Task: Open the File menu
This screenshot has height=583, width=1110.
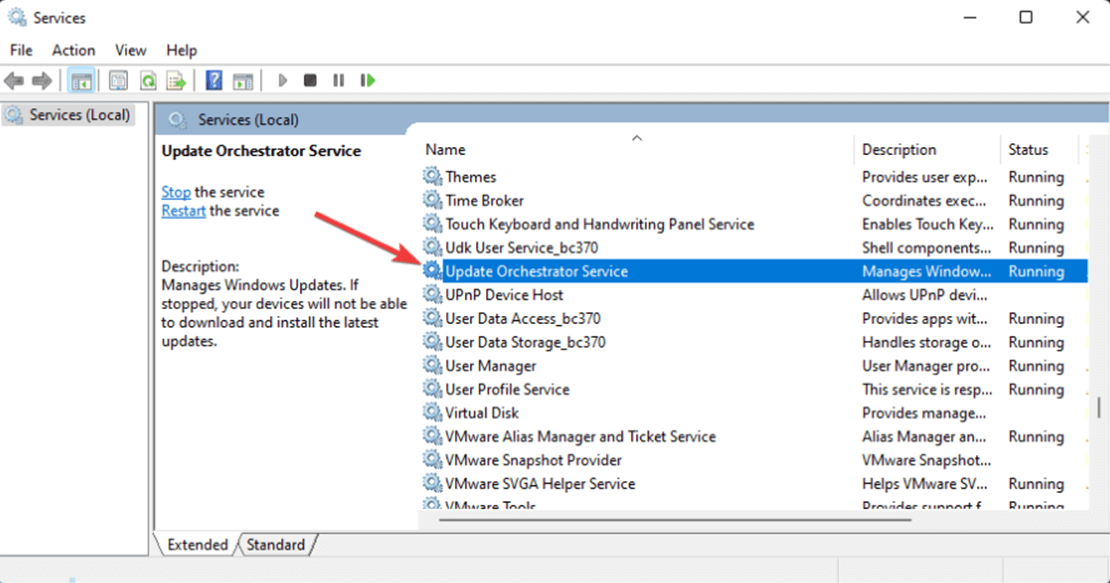Action: pyautogui.click(x=21, y=50)
